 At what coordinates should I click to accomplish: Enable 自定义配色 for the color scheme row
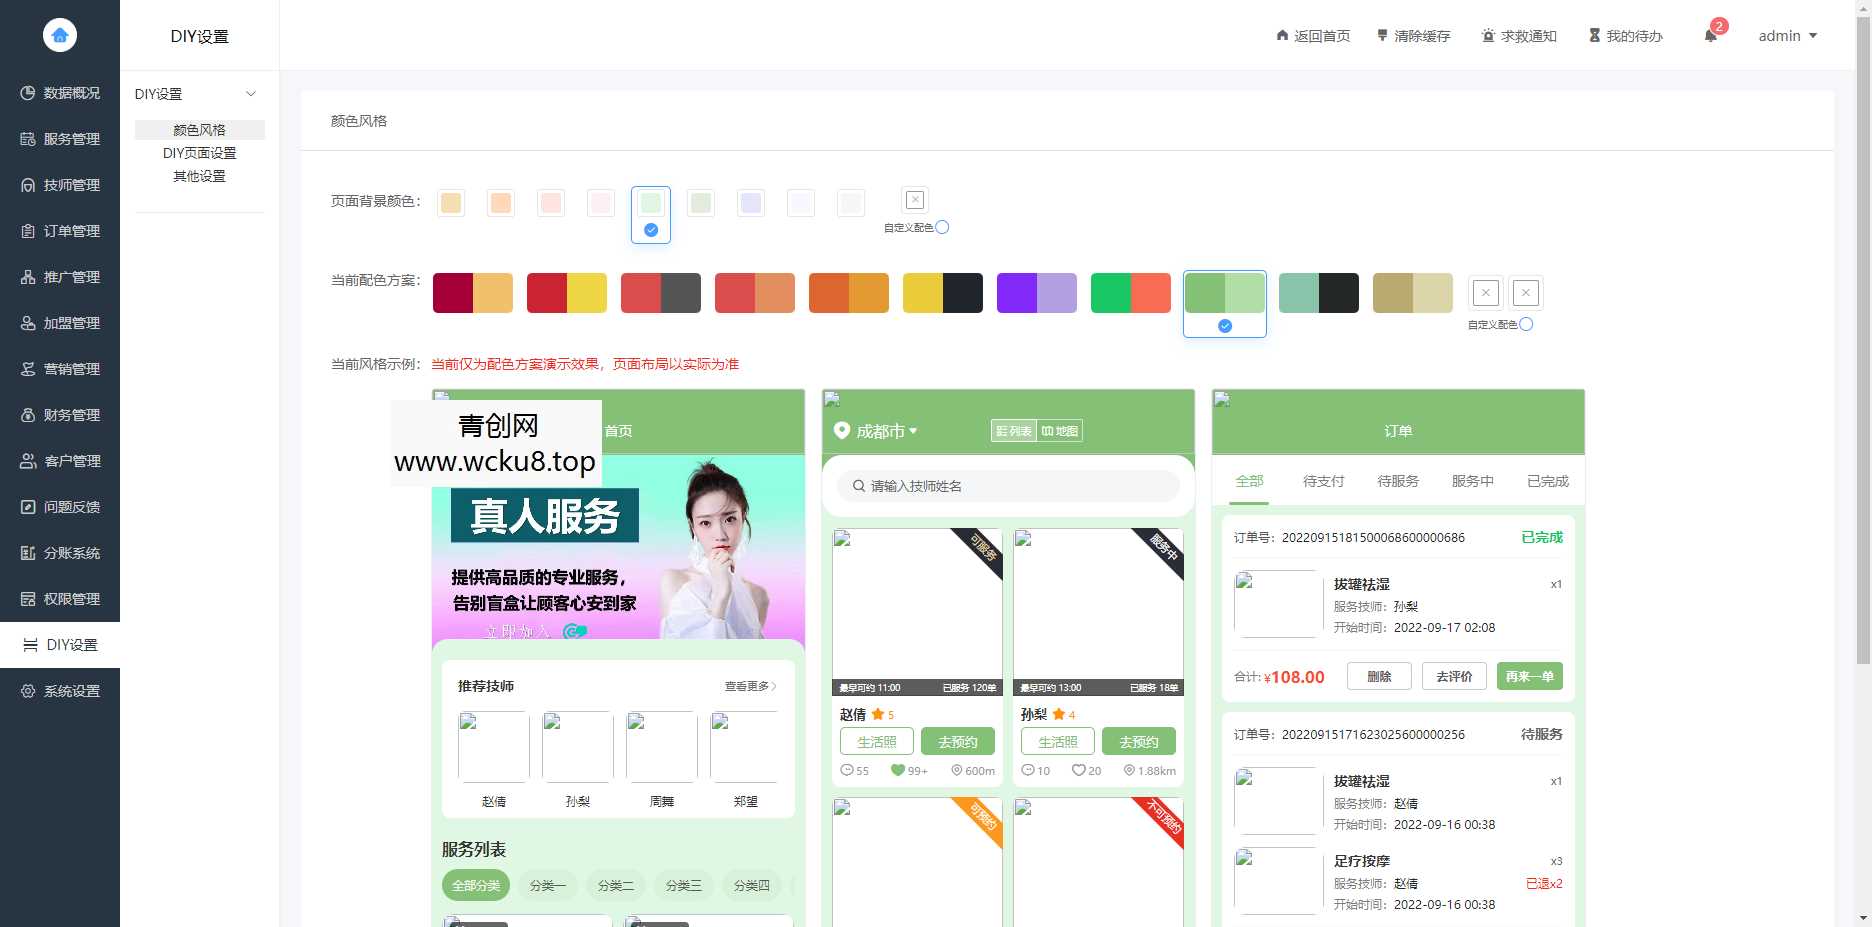pyautogui.click(x=1525, y=323)
